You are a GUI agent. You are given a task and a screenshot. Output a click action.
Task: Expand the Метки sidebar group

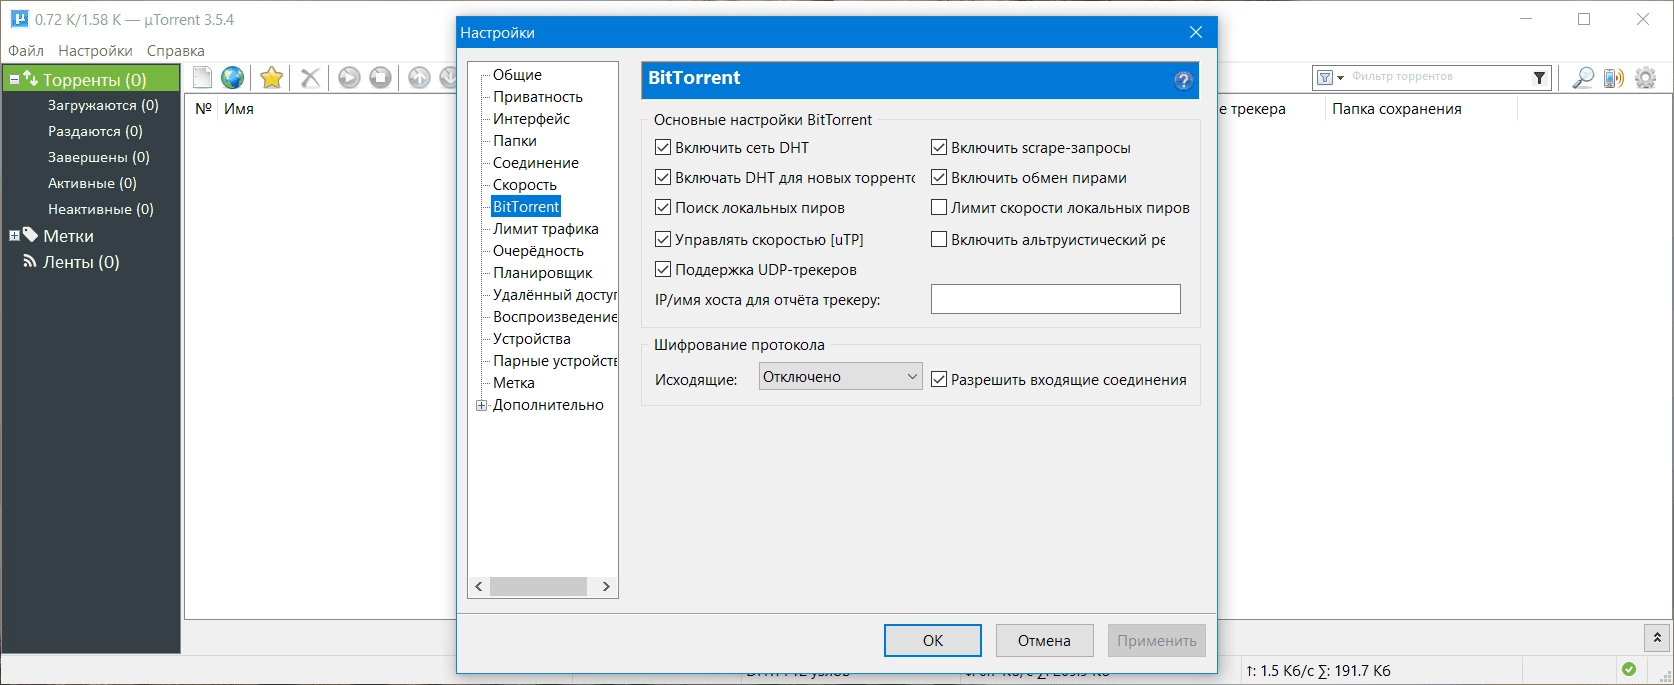(14, 236)
